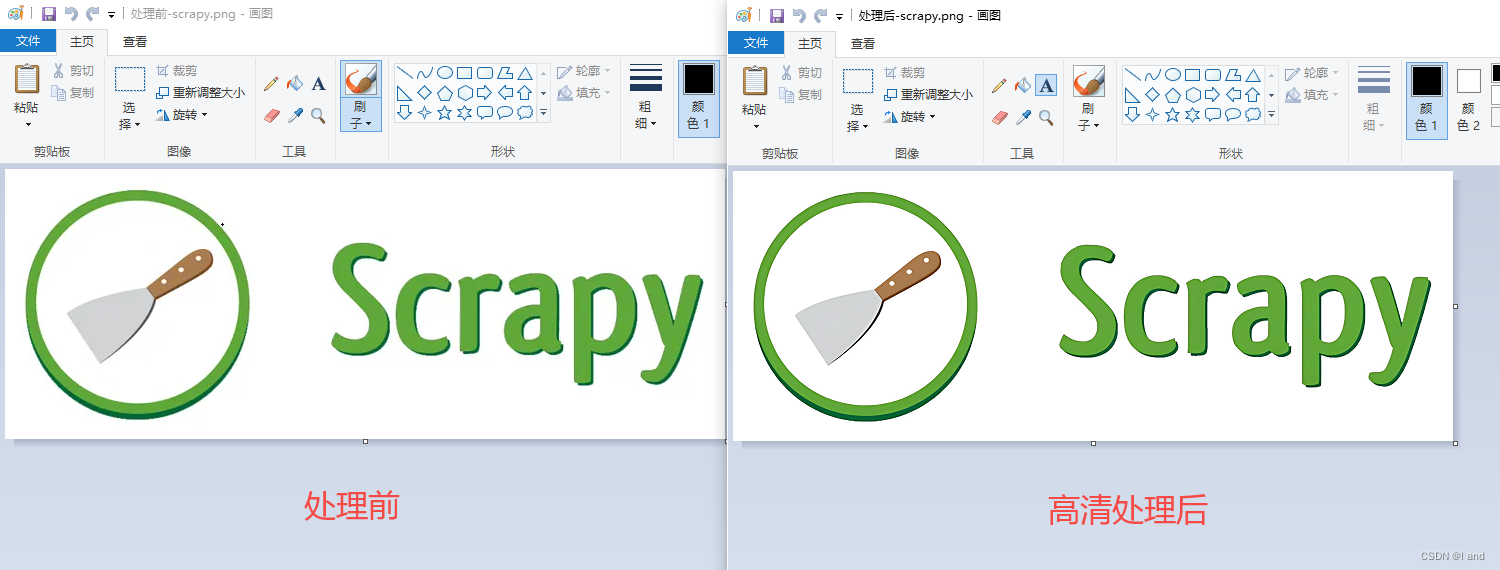Select the highlighted Text tool in 处理后 window
The height and width of the screenshot is (570, 1500).
click(1046, 86)
